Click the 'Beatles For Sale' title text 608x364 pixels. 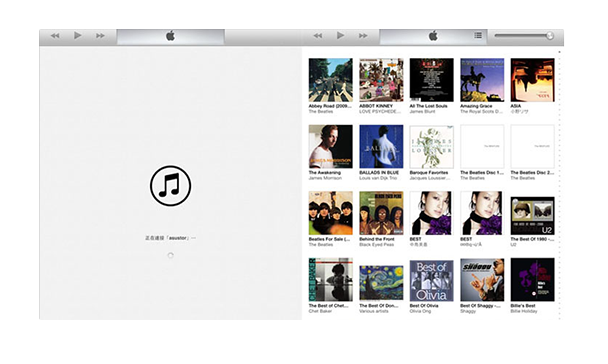[x=329, y=239]
